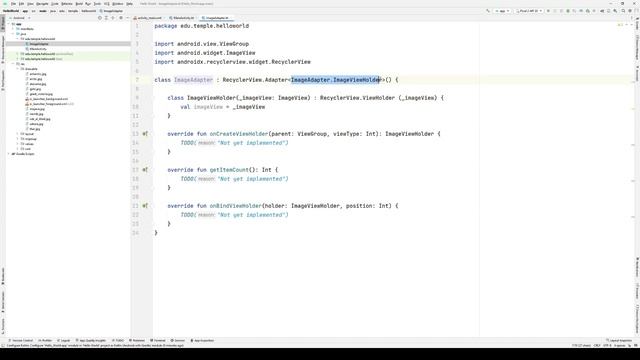This screenshot has width=640, height=360.
Task: Open Profiler tool window
Action: 45,340
